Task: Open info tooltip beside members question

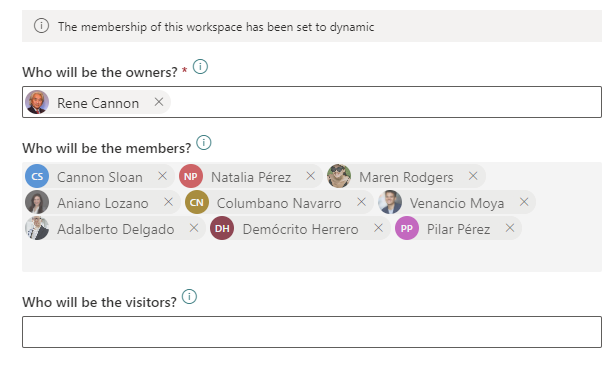Action: coord(204,143)
